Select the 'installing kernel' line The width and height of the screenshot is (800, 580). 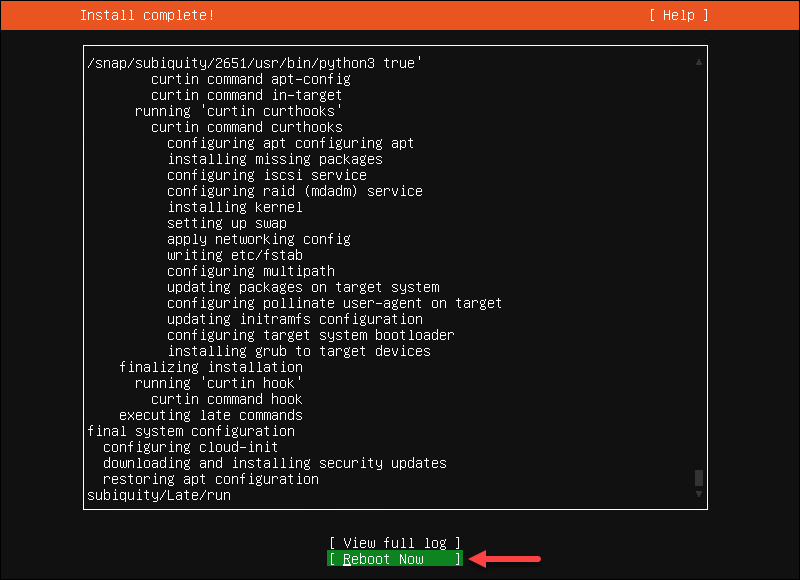tap(235, 207)
